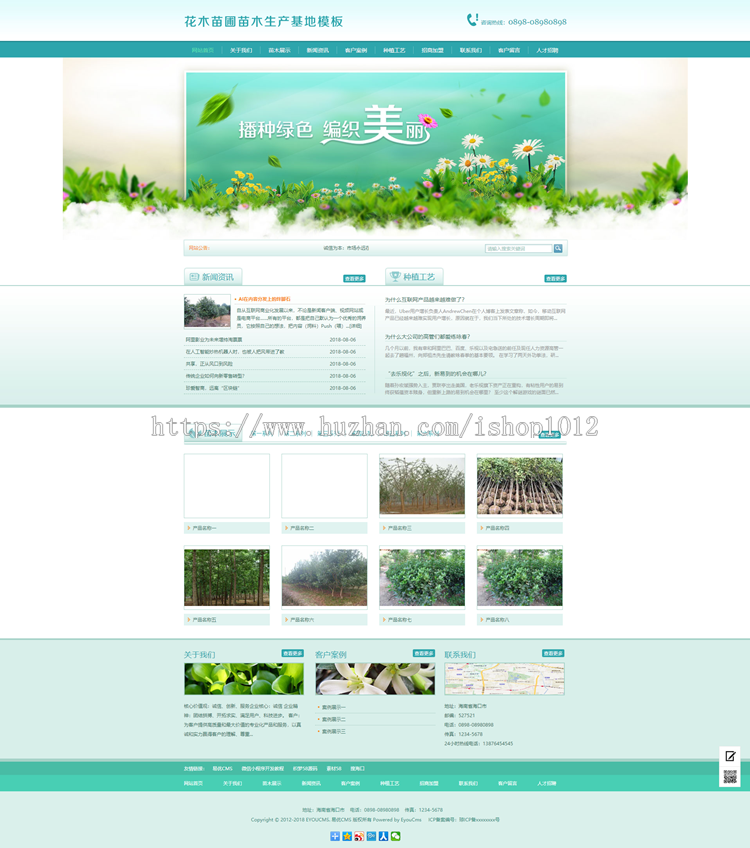Click the 产品名称六 caption link
Viewport: 750px width, 848px height.
302,620
